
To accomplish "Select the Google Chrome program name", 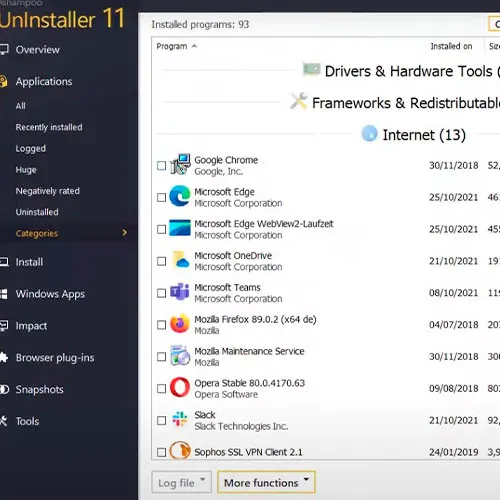I will pyautogui.click(x=226, y=160).
